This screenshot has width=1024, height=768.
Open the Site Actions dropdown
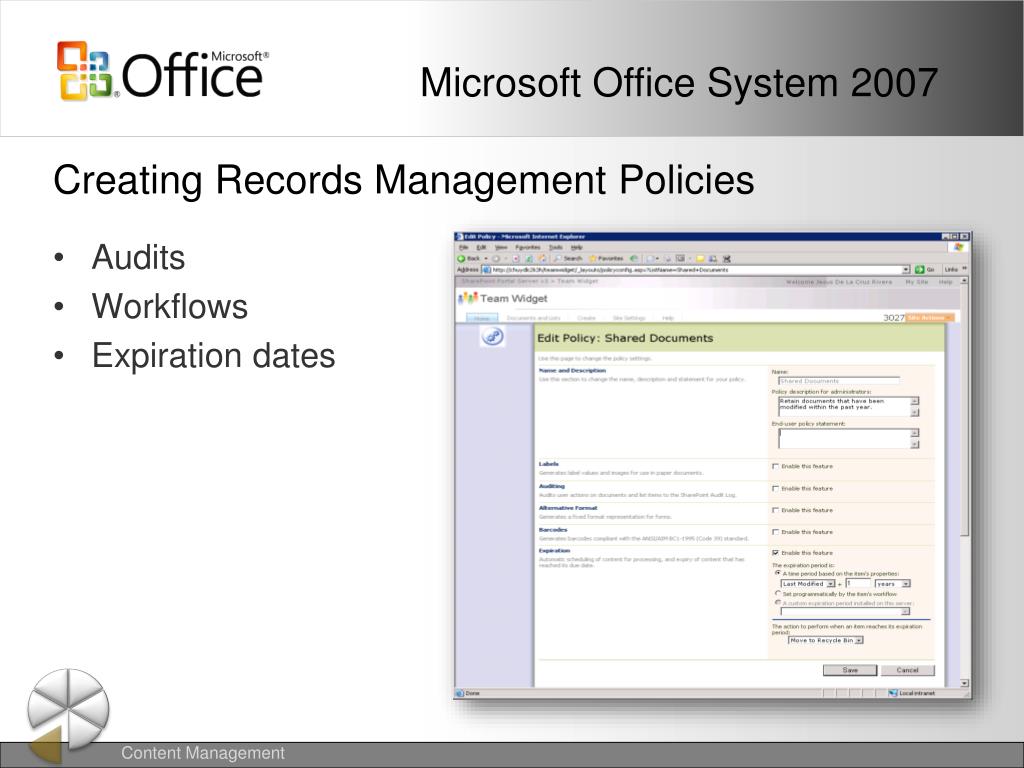pos(929,317)
